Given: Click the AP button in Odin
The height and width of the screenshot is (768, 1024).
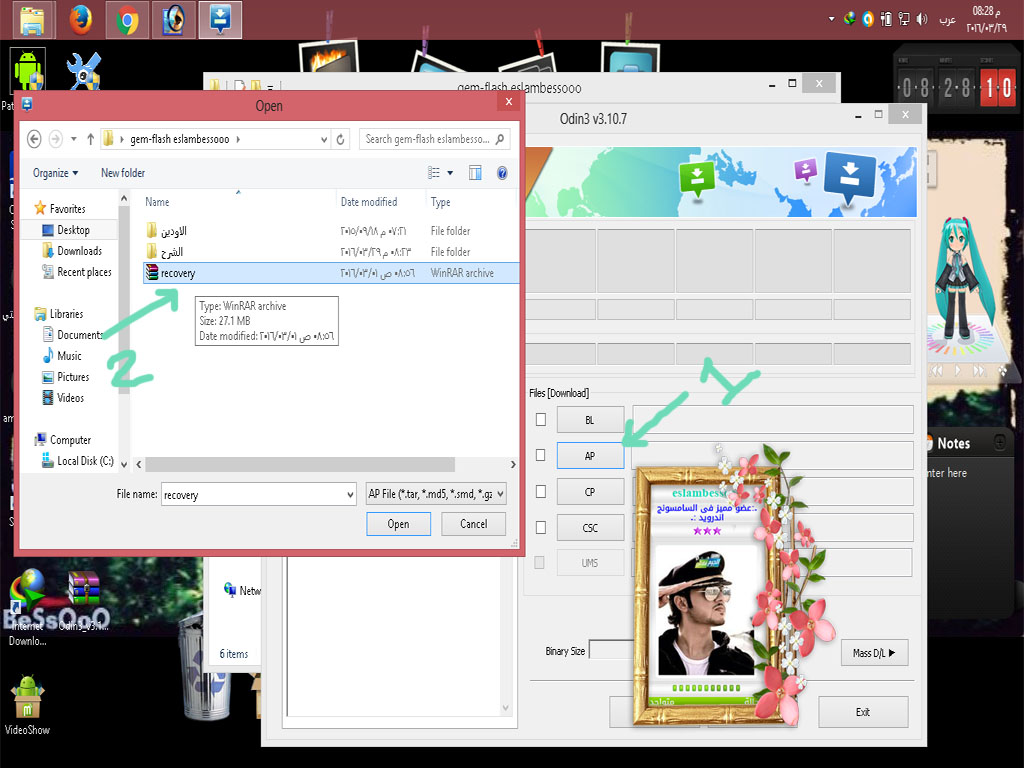Looking at the screenshot, I should point(590,456).
